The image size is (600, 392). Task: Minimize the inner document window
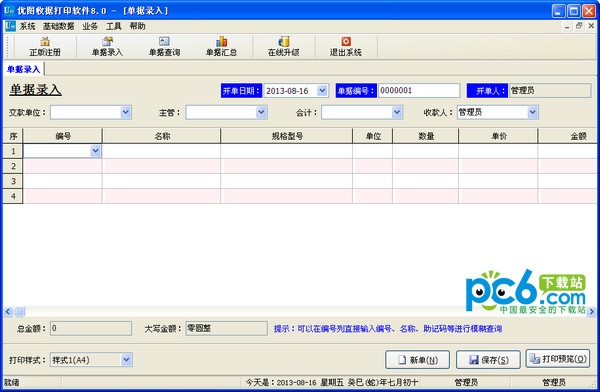tap(567, 26)
